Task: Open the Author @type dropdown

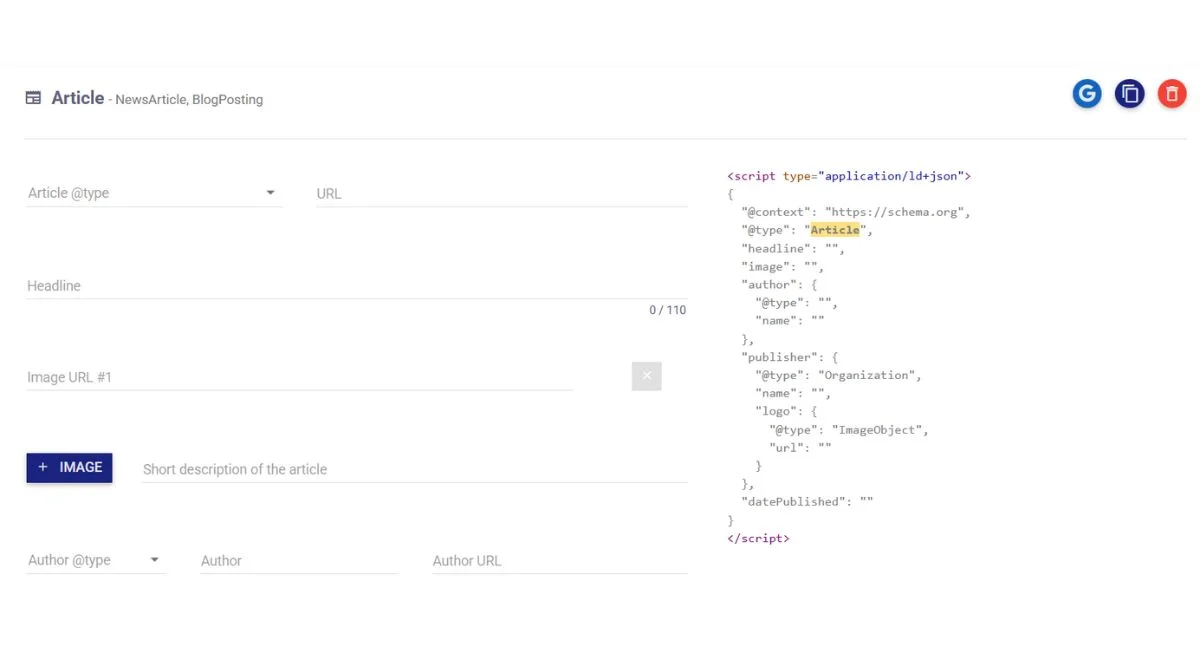Action: tap(96, 560)
